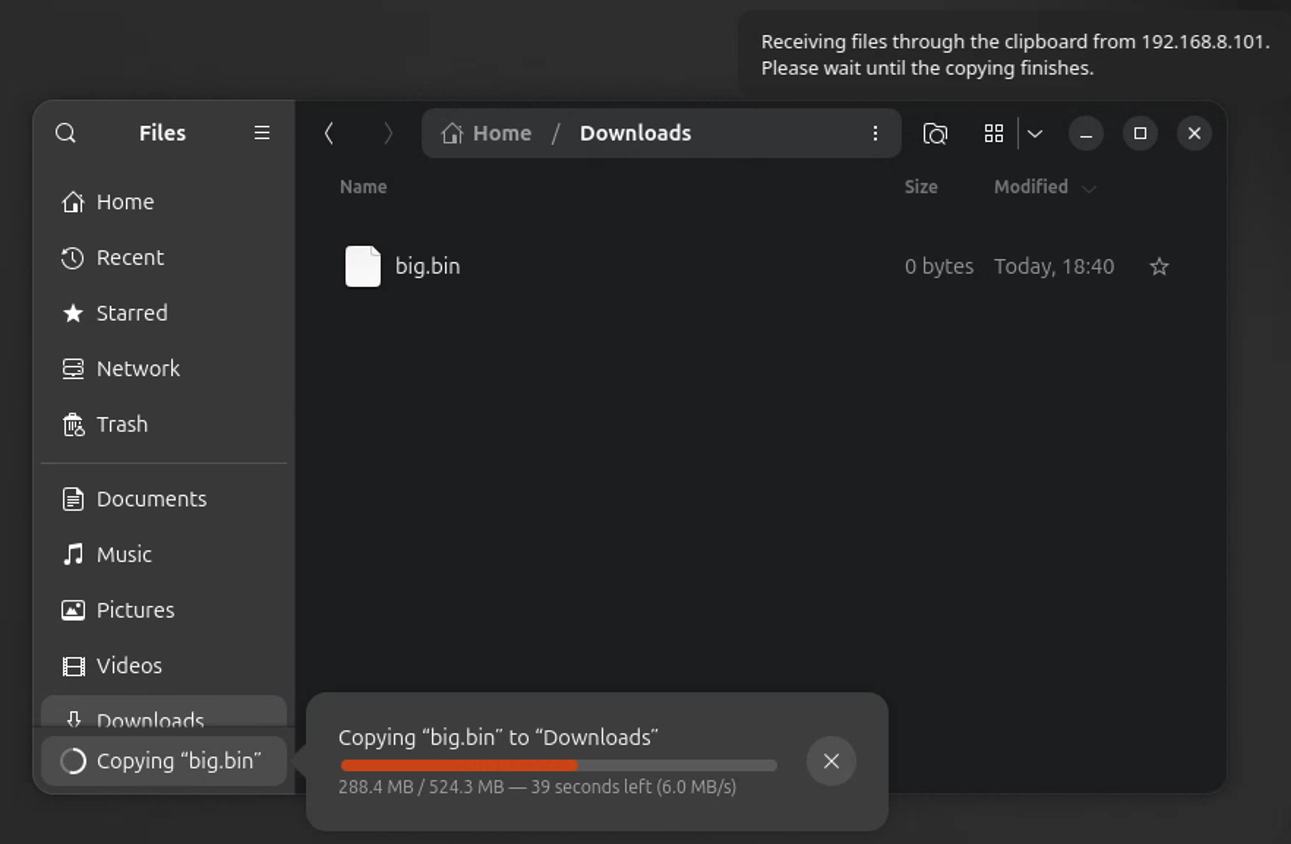Go back using the left arrow
Viewport: 1291px width, 844px height.
(x=329, y=133)
